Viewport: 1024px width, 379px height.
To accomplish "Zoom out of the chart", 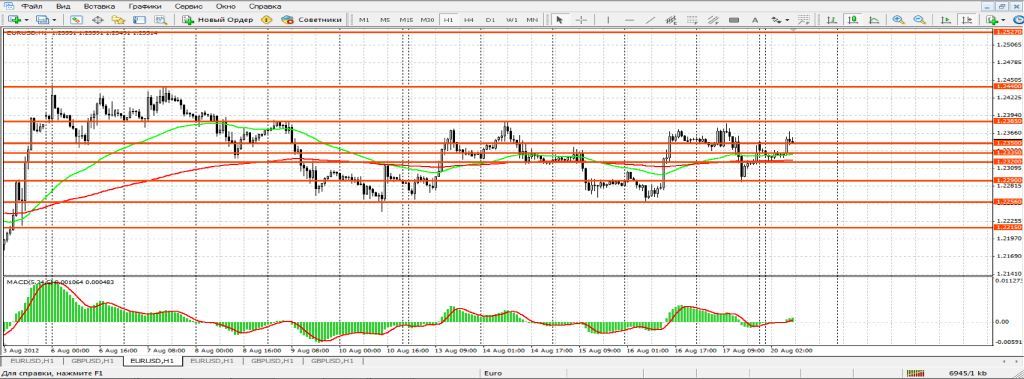I will 920,20.
